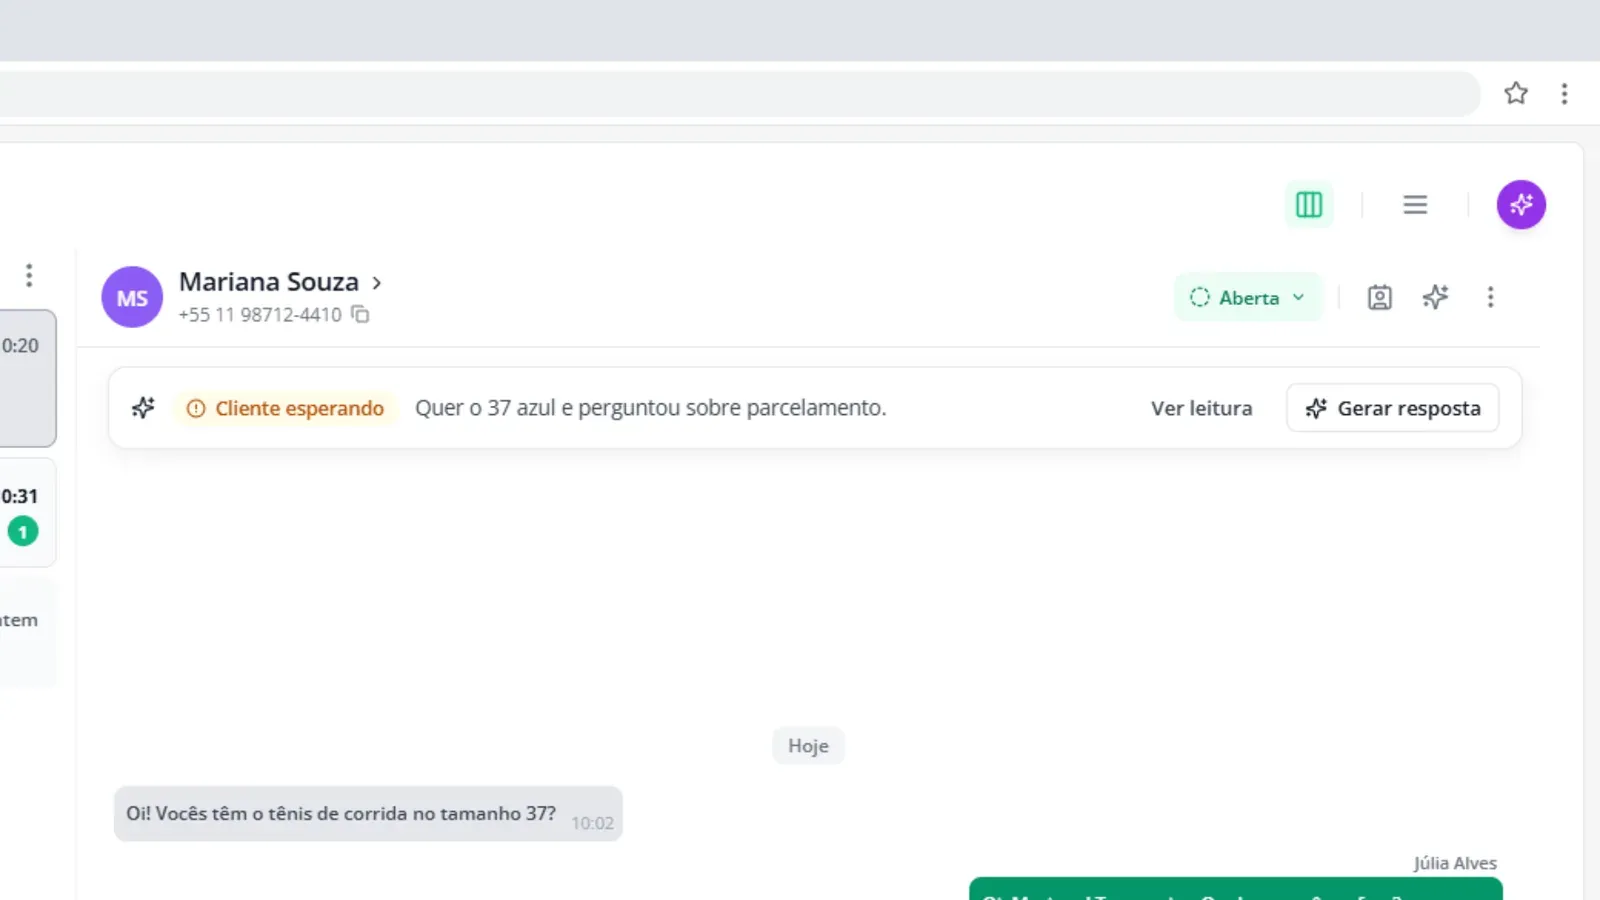Viewport: 1600px width, 900px height.
Task: Click the Gerar resposta button
Action: pos(1392,408)
